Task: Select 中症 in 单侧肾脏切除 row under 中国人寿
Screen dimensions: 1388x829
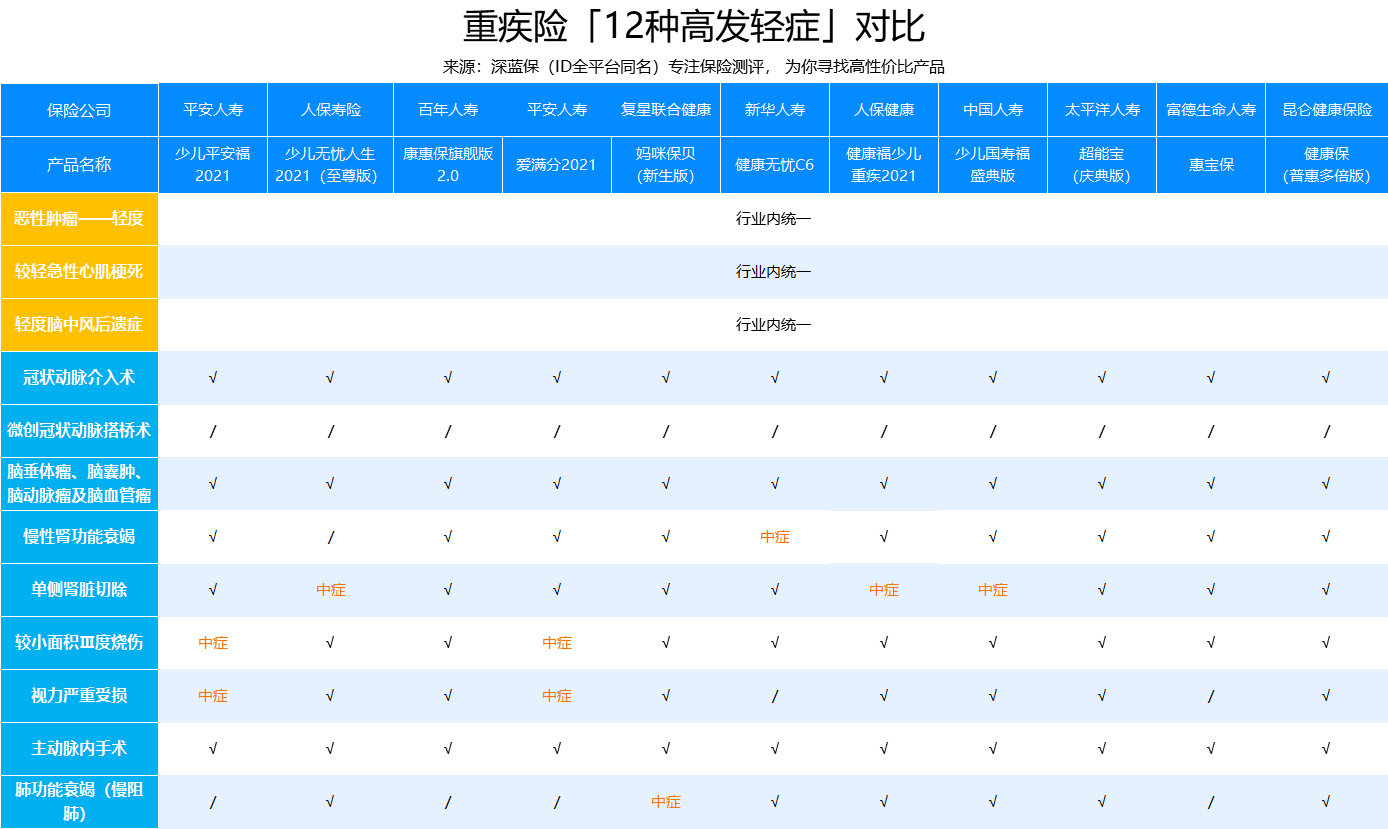Action: pyautogui.click(x=993, y=590)
